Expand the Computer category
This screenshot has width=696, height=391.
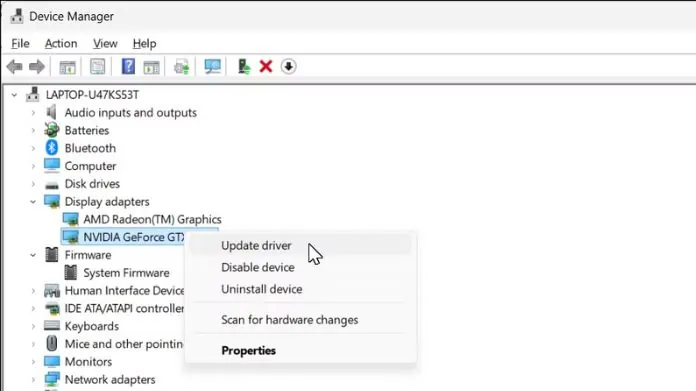click(x=33, y=166)
